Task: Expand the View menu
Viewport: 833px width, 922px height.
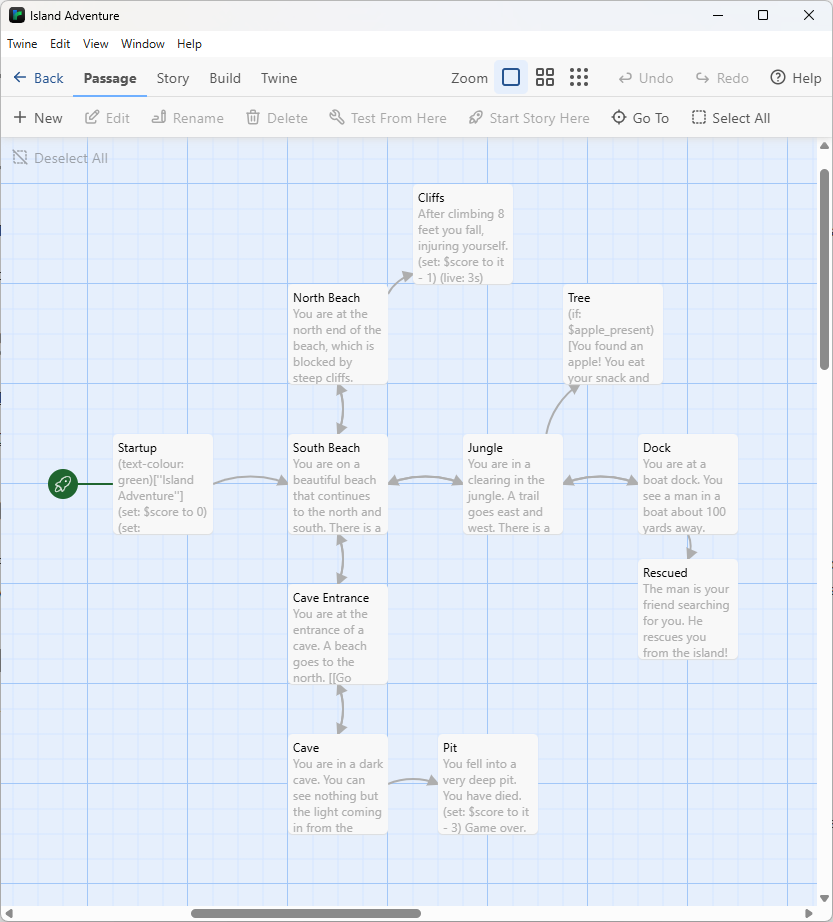Action: click(x=96, y=44)
